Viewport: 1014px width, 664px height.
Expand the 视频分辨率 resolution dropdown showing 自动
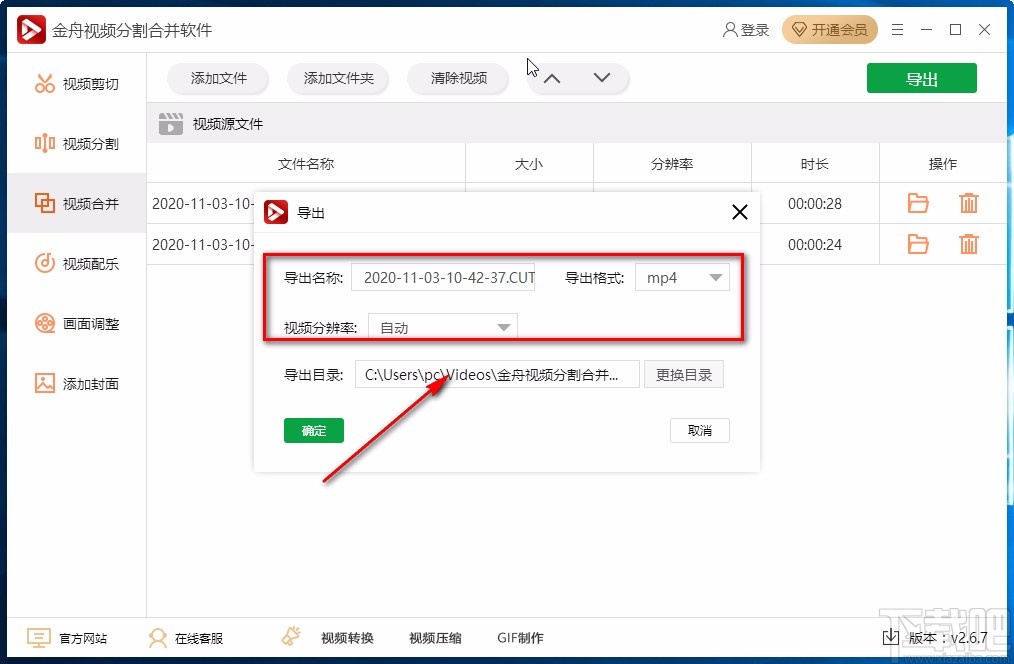point(443,325)
